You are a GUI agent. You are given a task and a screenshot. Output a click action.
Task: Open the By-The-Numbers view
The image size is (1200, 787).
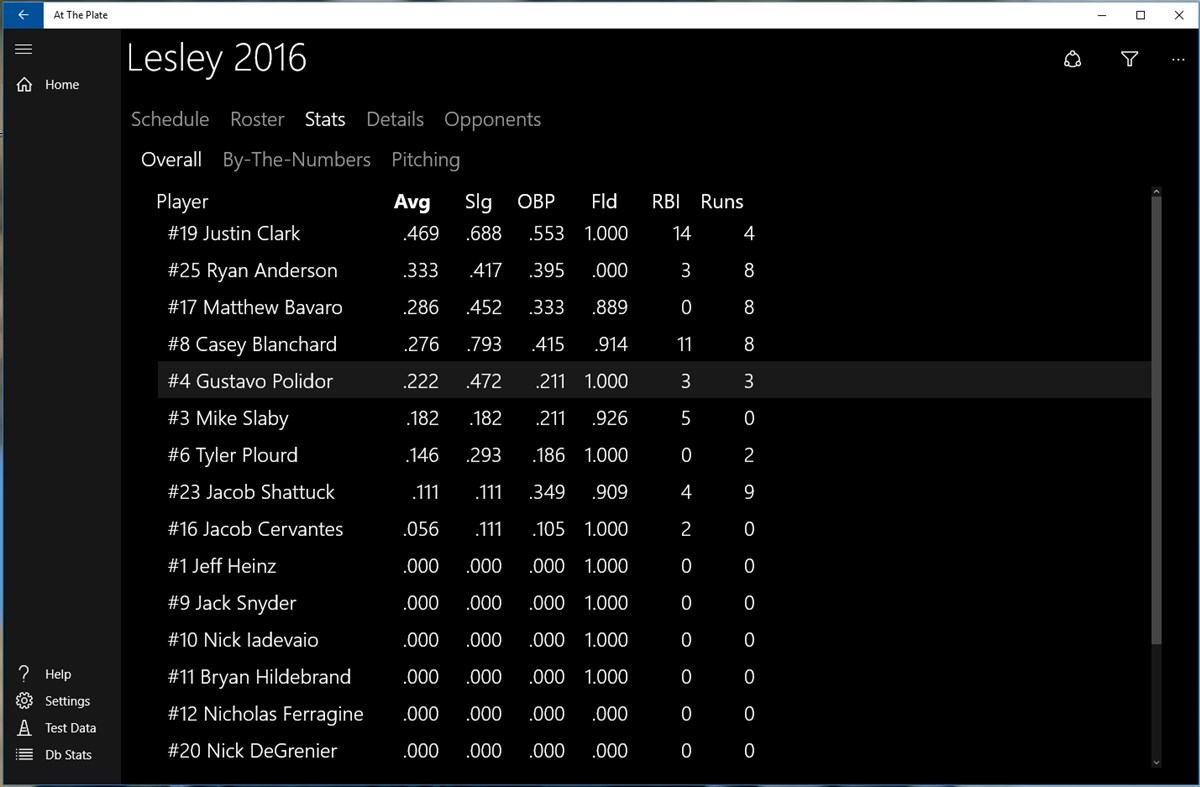(296, 159)
